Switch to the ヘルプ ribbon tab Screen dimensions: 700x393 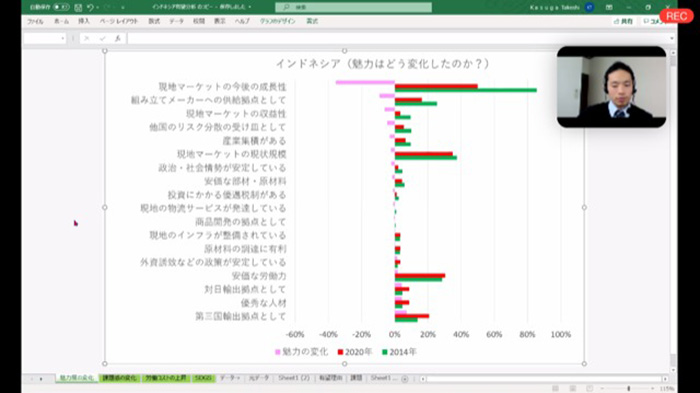pyautogui.click(x=242, y=21)
